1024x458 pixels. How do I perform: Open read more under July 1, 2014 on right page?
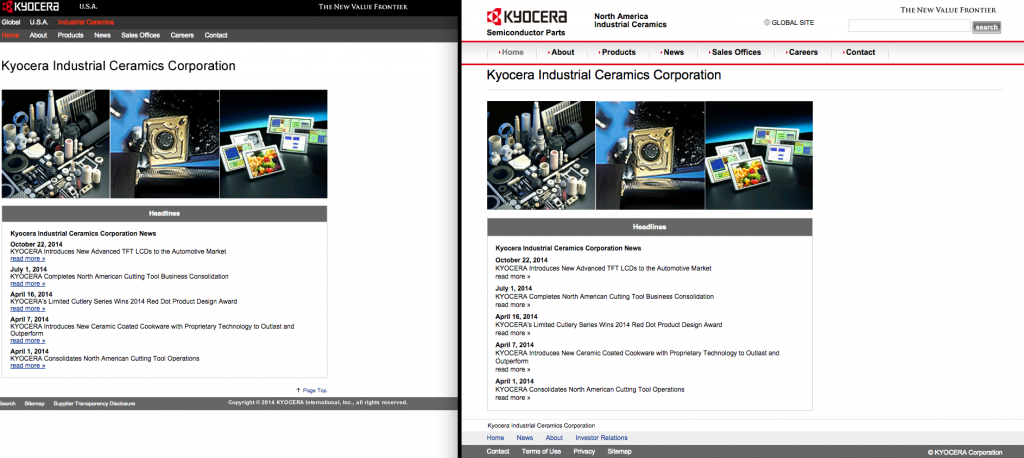pyautogui.click(x=513, y=304)
